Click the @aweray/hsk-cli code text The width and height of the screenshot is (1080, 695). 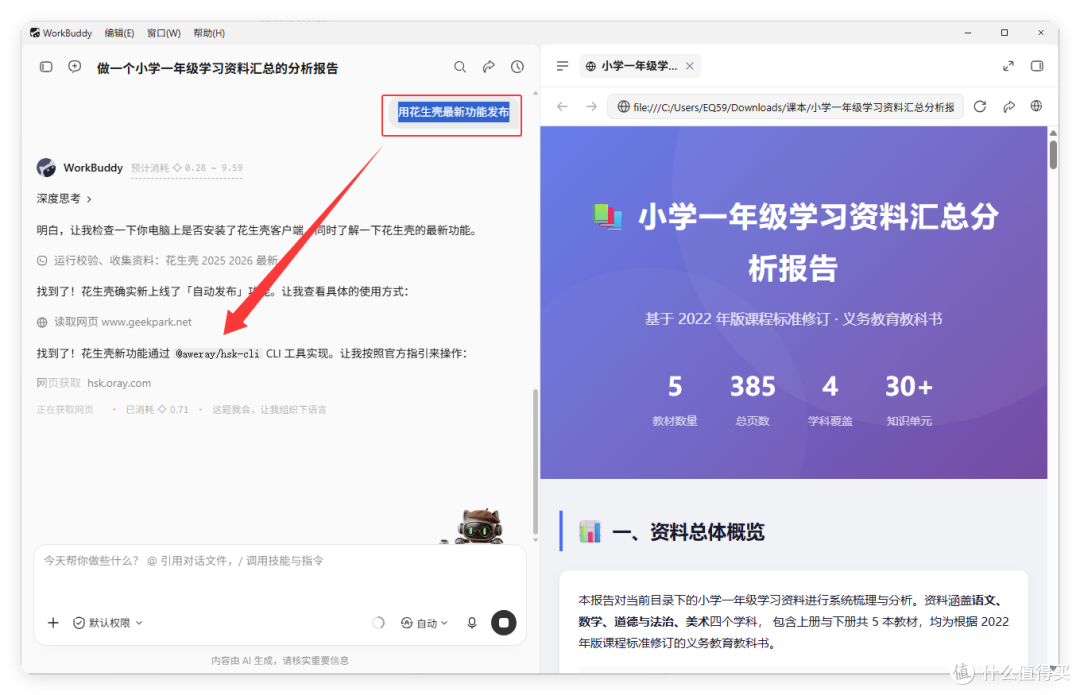click(218, 353)
